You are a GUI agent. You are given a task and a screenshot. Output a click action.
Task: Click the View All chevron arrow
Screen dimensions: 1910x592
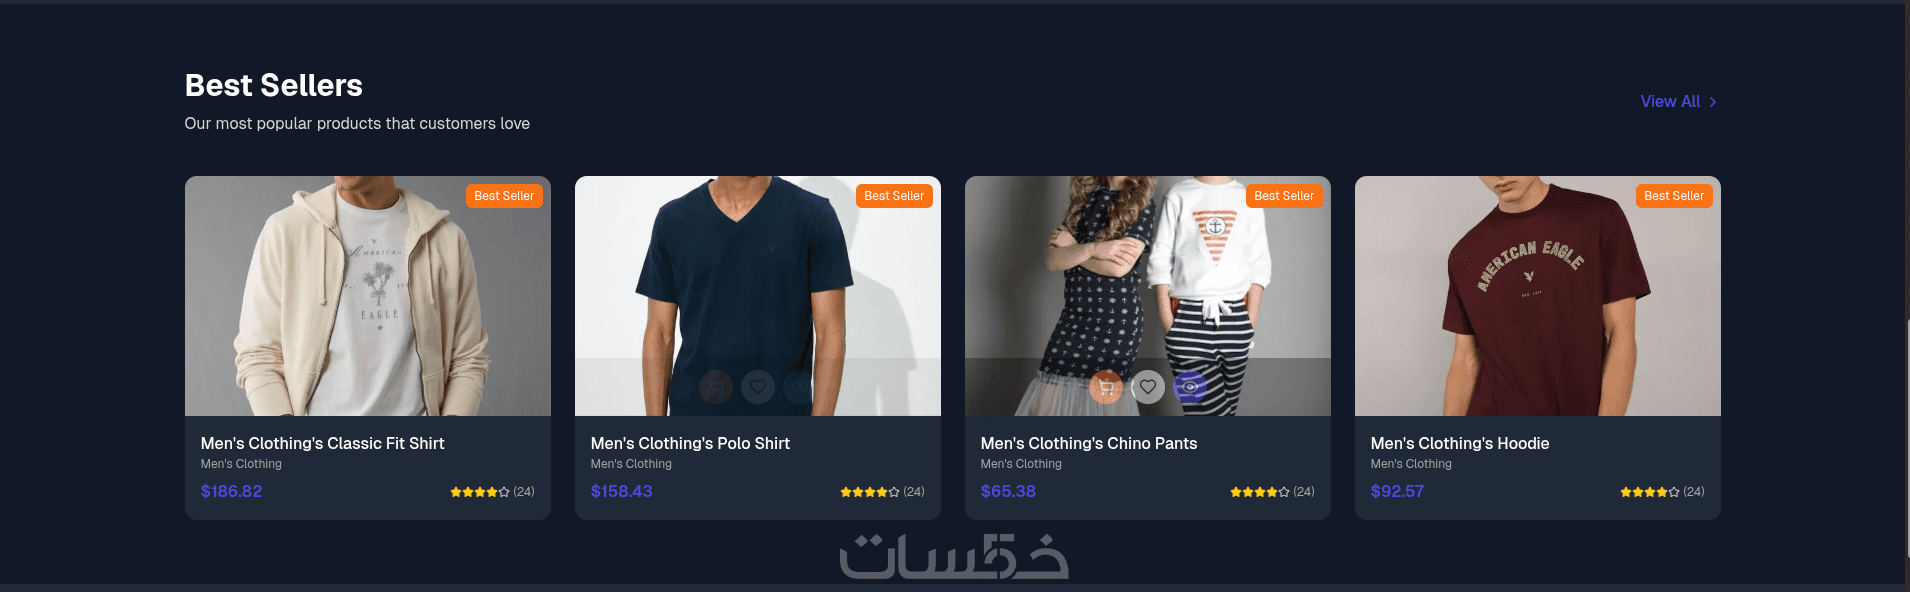pyautogui.click(x=1713, y=102)
